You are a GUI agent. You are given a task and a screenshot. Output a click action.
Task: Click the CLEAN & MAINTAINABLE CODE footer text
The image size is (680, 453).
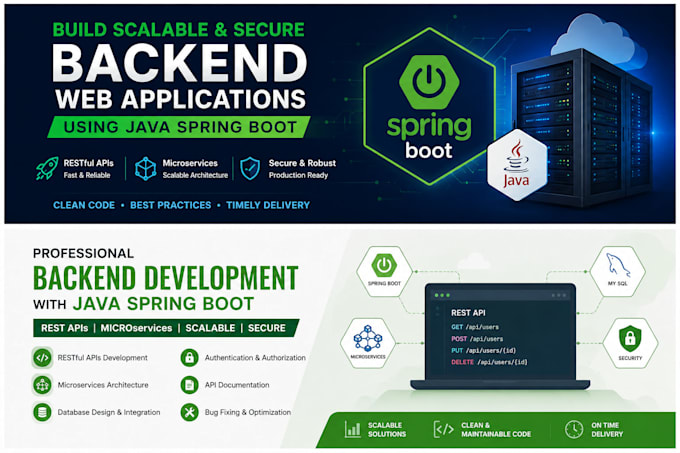tap(496, 430)
